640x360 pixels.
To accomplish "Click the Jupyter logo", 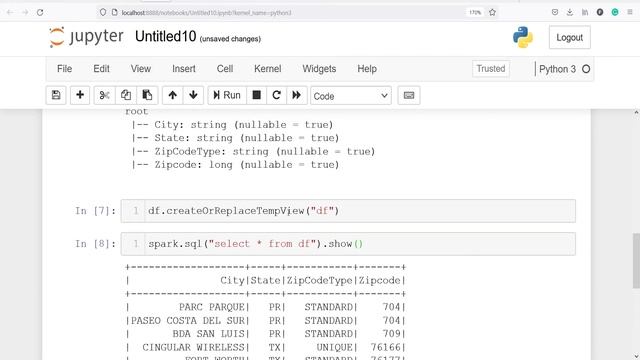I will coord(86,37).
